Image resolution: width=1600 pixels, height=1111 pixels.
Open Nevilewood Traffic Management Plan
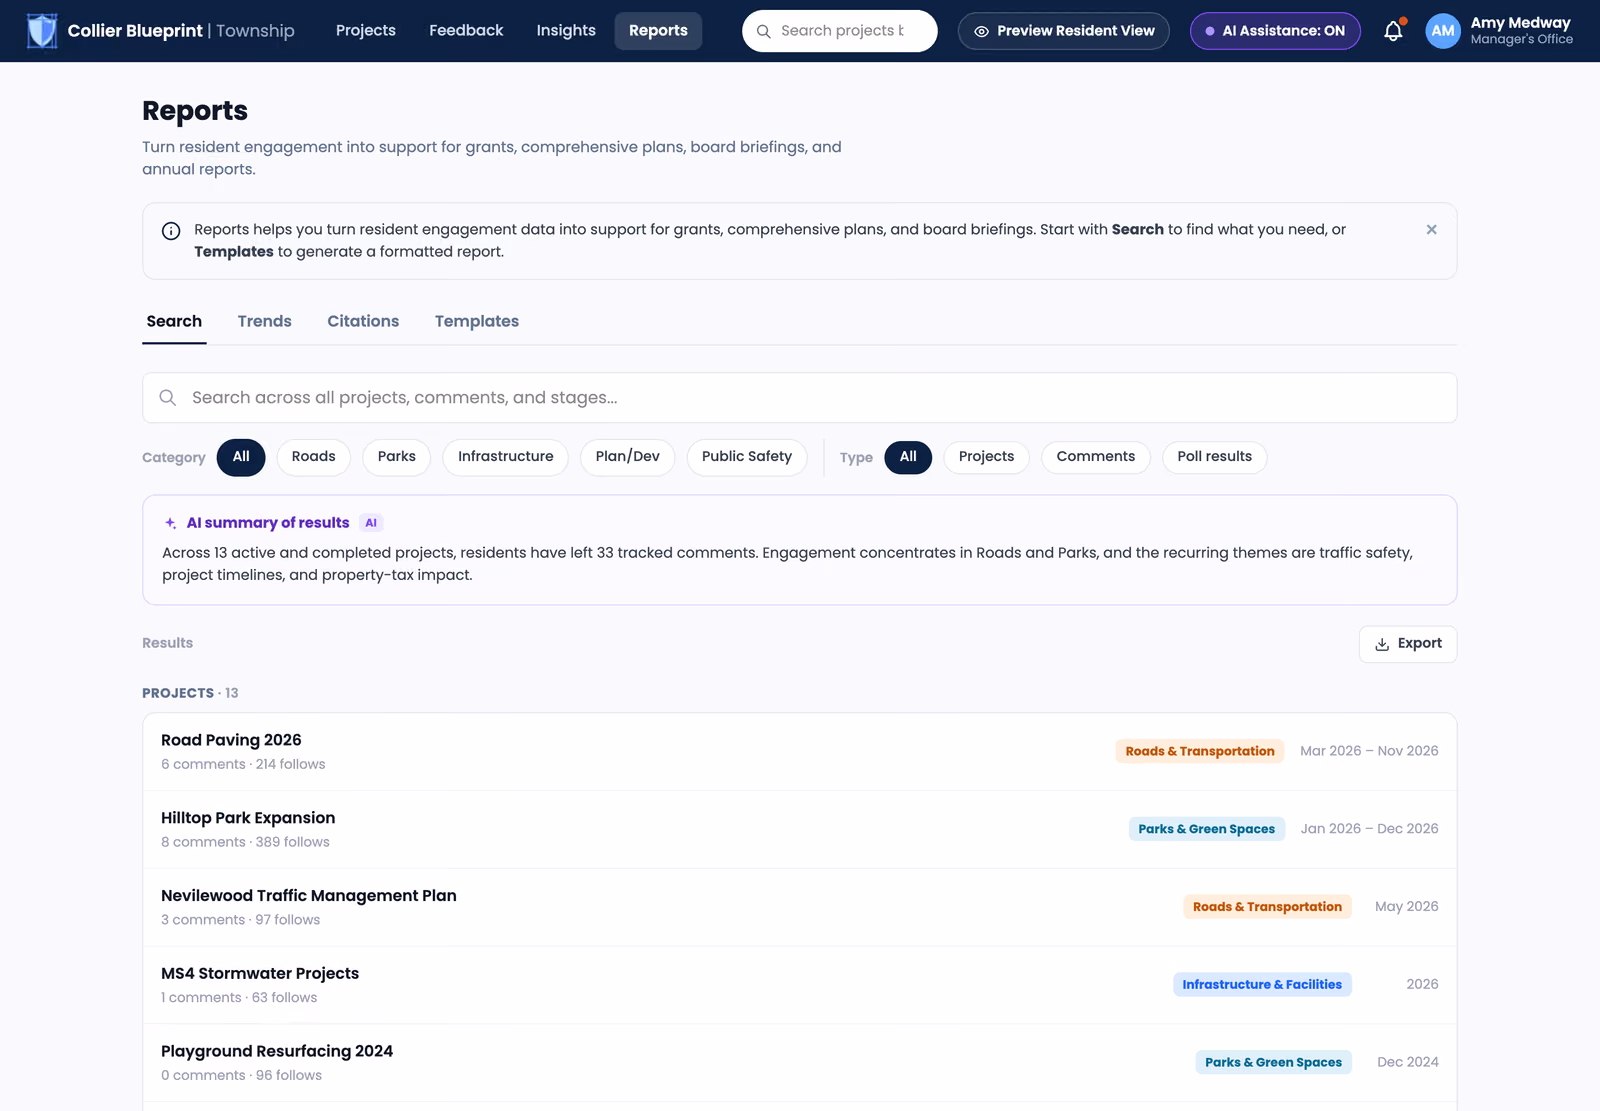pyautogui.click(x=799, y=907)
